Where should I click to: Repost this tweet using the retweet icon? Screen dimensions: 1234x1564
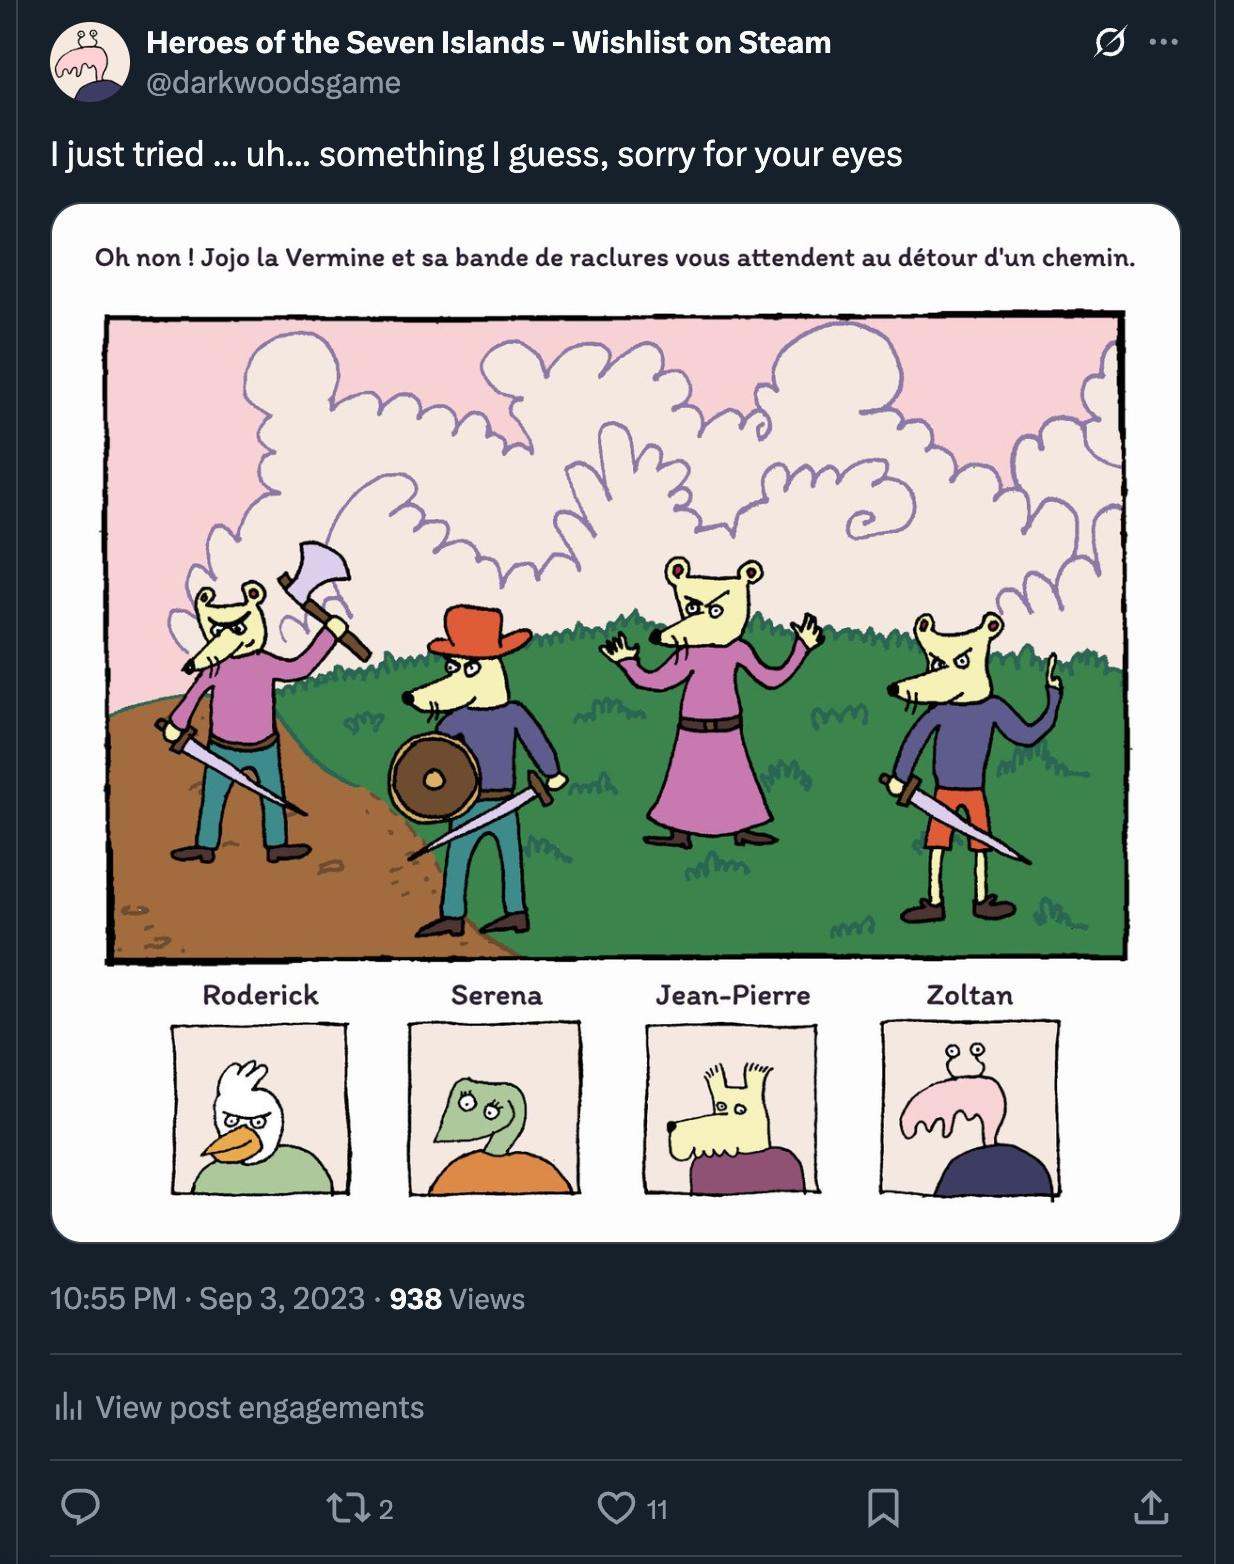pos(348,1508)
